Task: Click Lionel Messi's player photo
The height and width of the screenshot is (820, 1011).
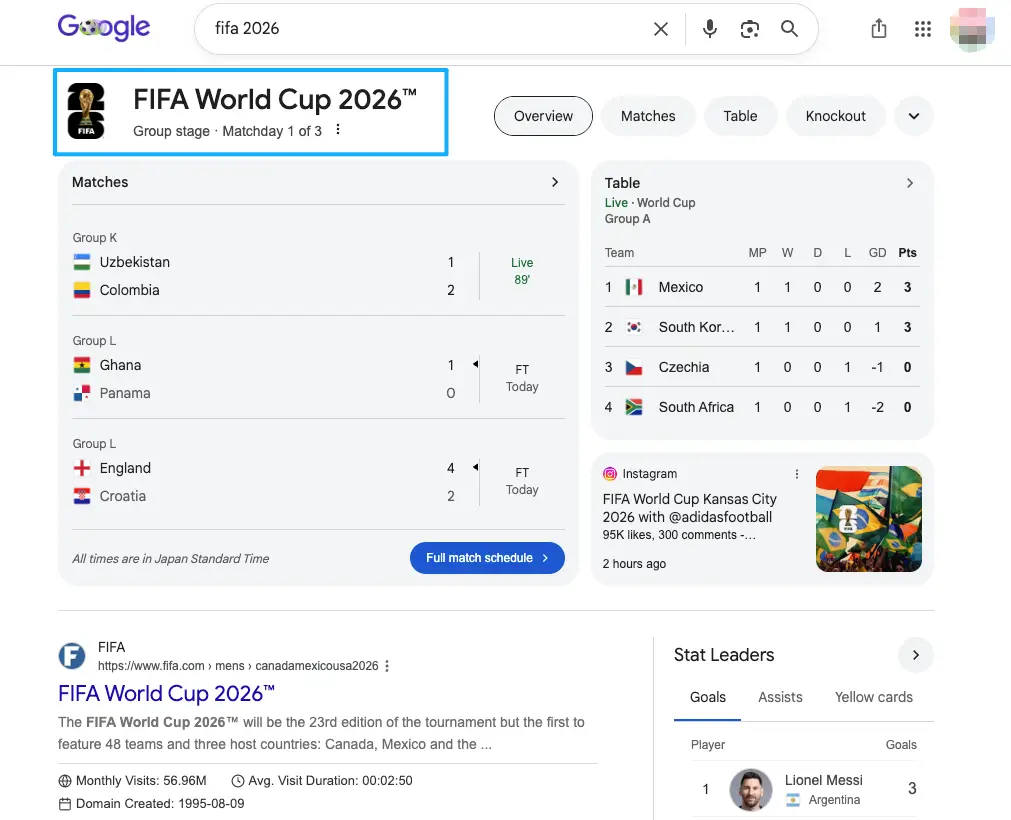Action: point(751,789)
